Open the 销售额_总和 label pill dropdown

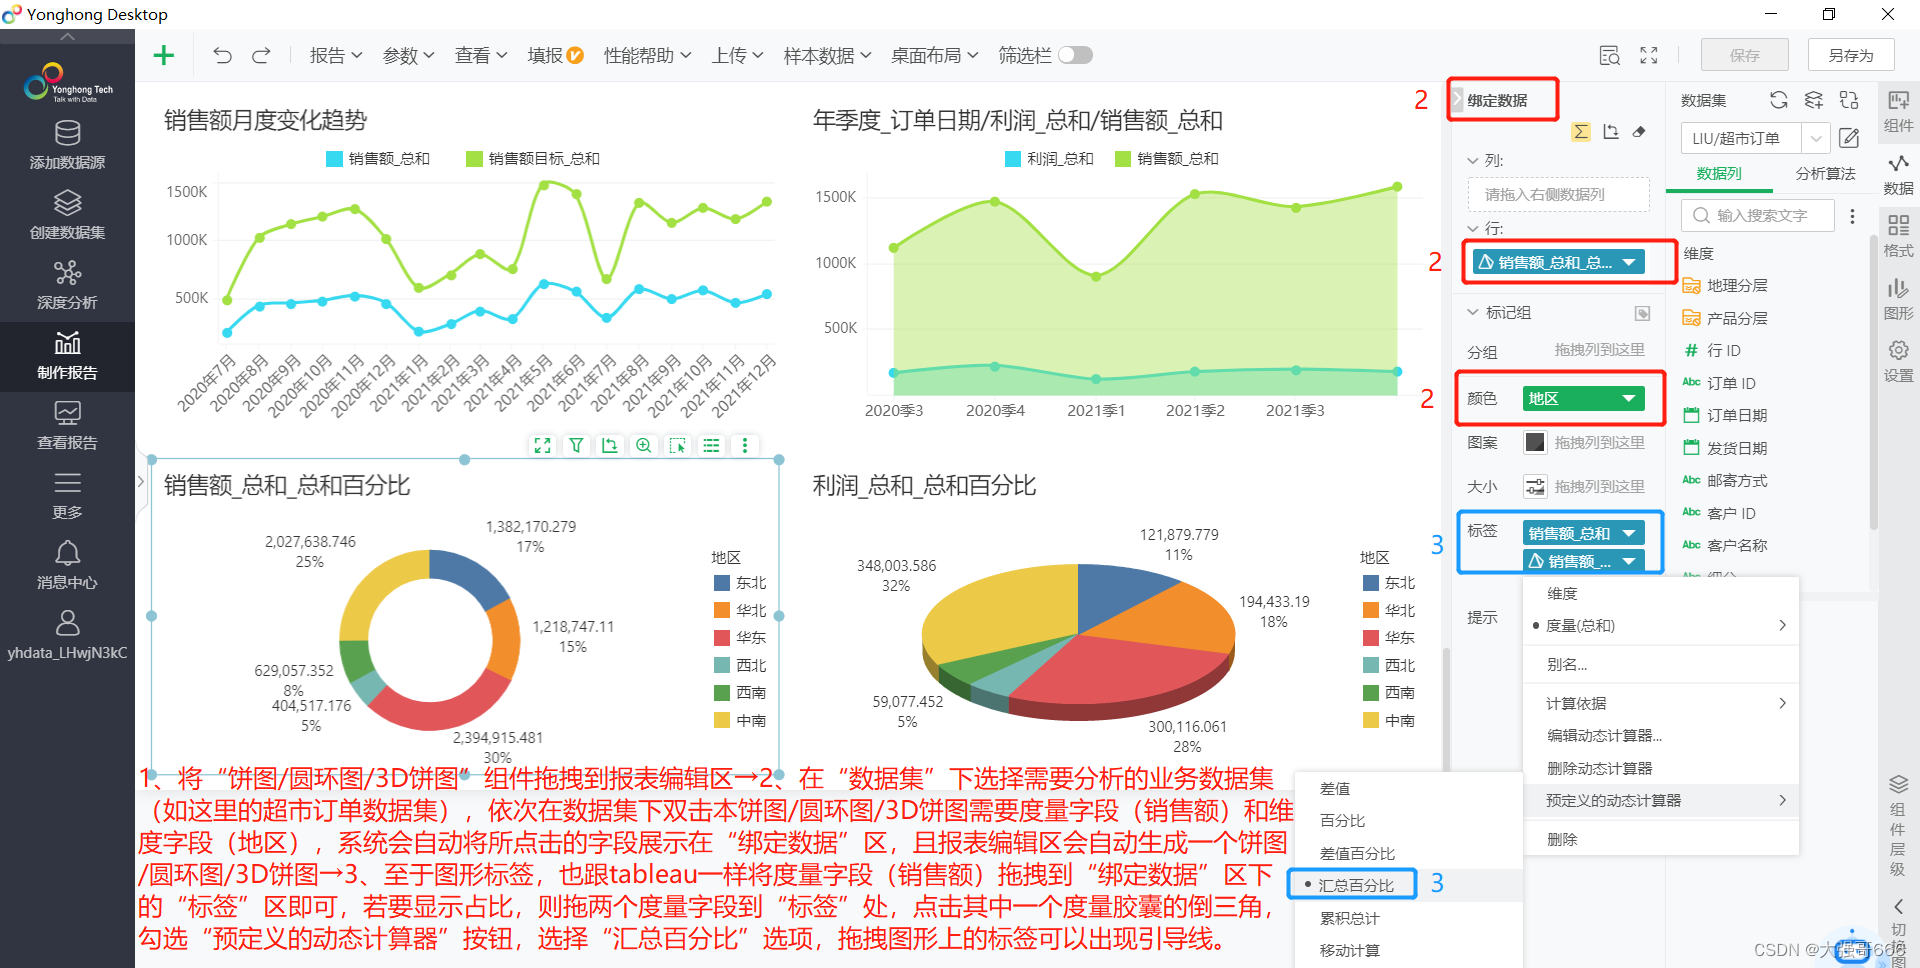pos(1629,533)
